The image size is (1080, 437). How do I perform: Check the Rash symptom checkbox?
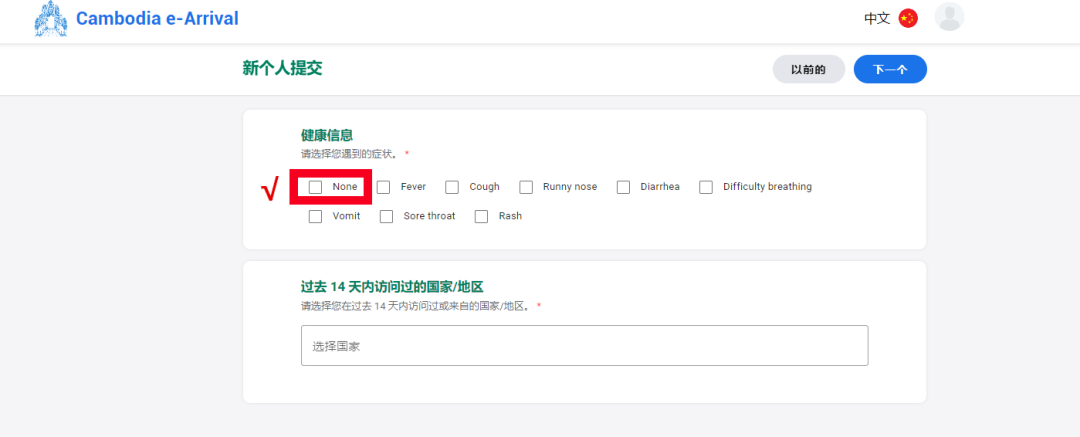click(x=482, y=216)
